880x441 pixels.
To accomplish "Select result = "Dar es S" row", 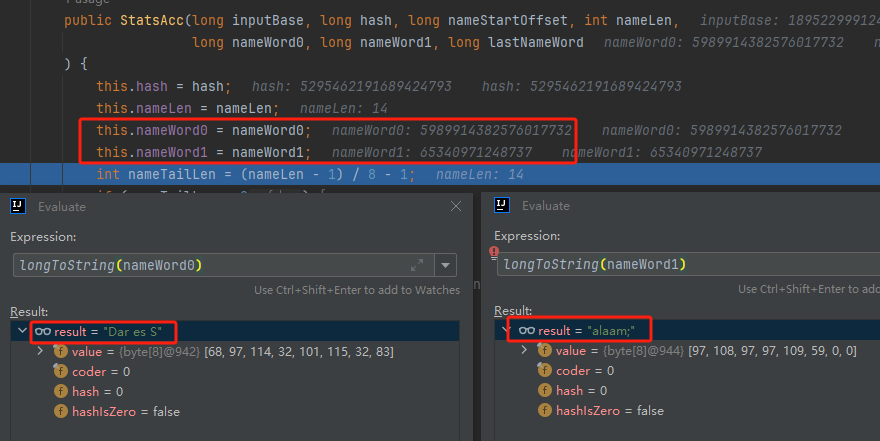I will pos(235,332).
